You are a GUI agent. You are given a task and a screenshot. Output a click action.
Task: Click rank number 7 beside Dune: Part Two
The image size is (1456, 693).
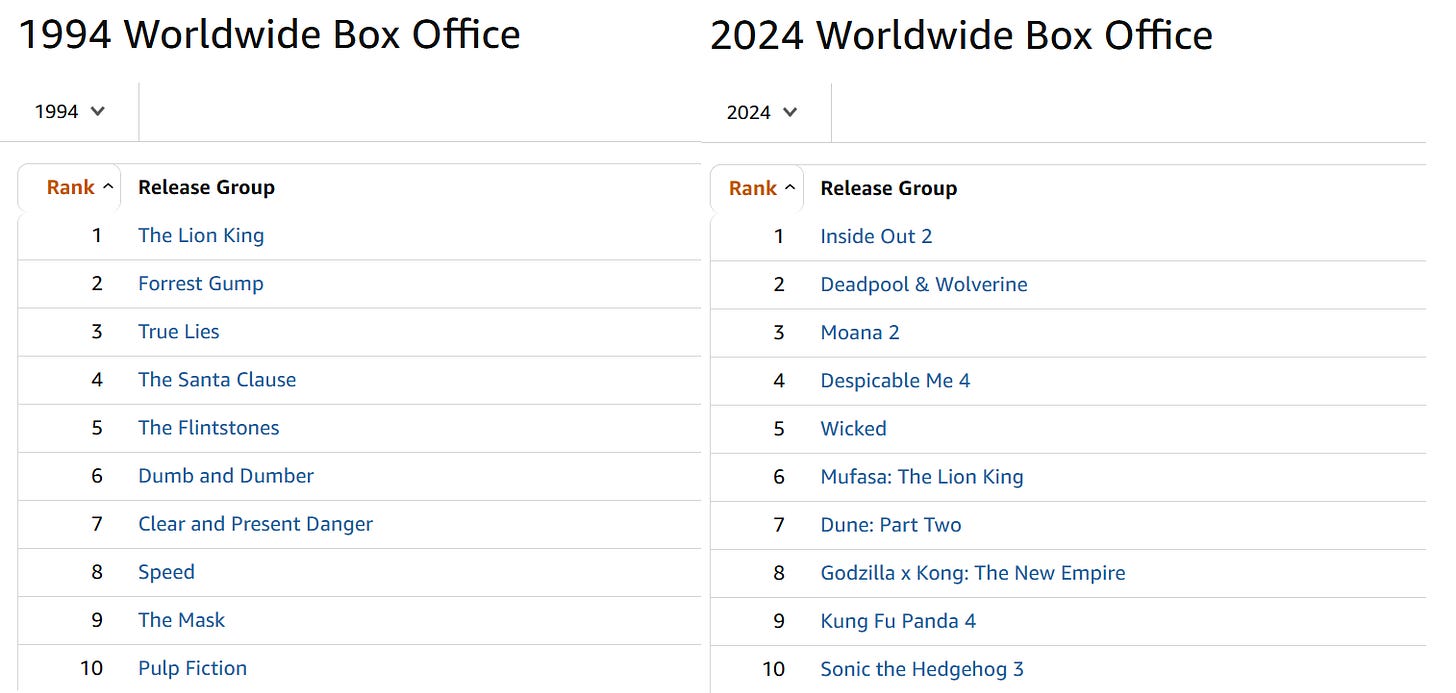(x=780, y=525)
